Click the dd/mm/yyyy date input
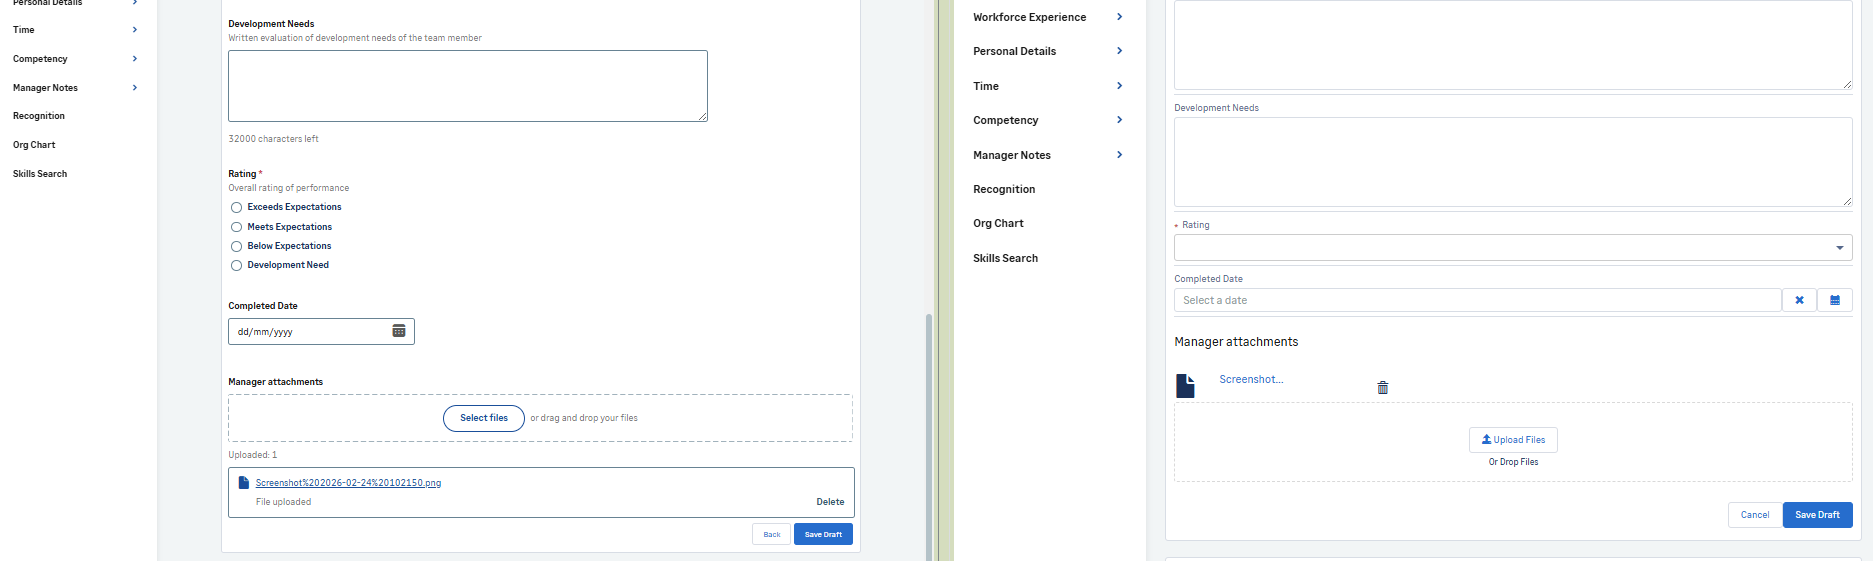Screen dimensions: 1873x561 tap(321, 331)
